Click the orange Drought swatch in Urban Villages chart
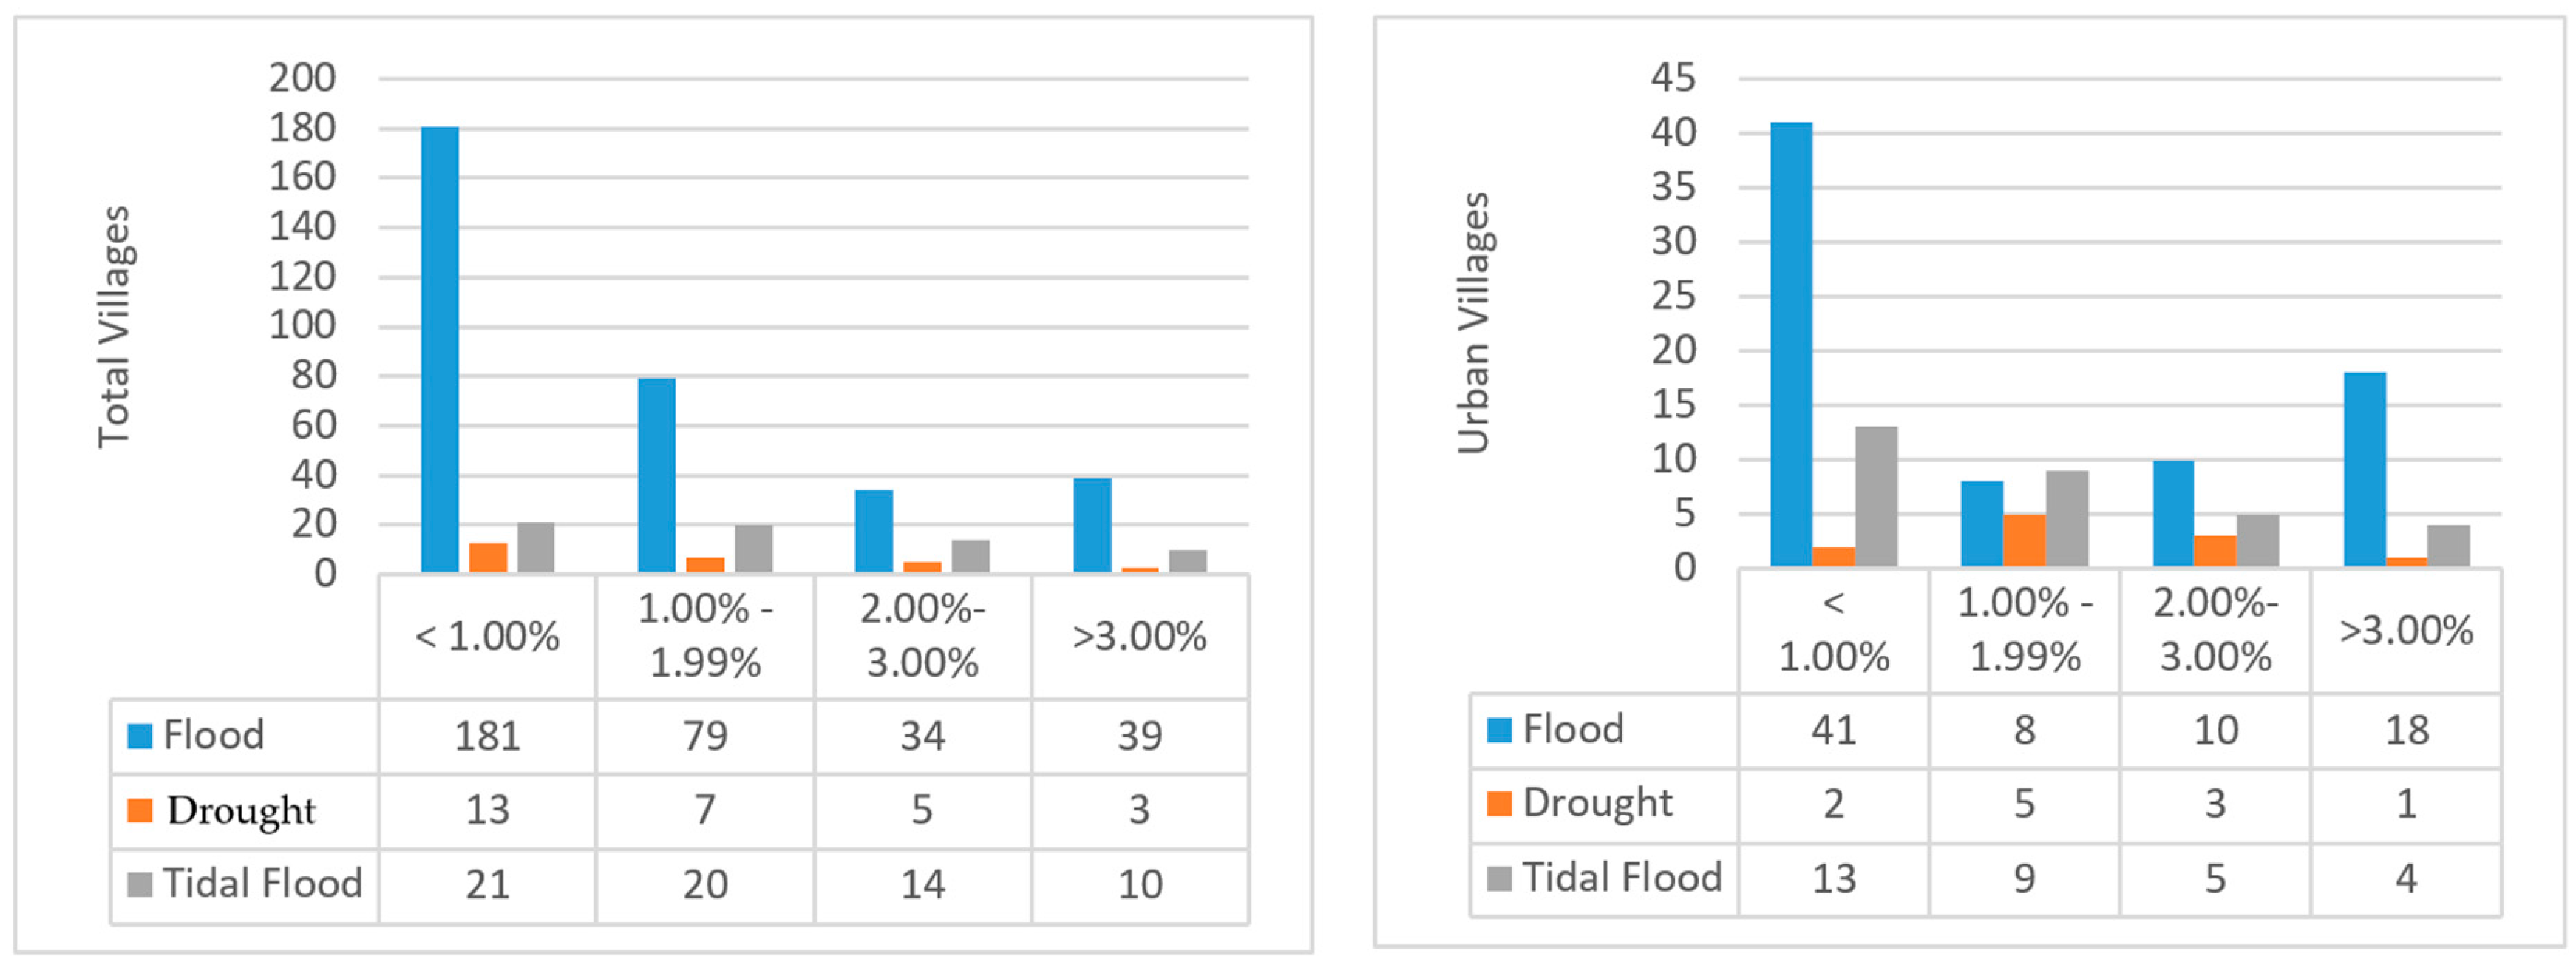Image resolution: width=2576 pixels, height=965 pixels. pos(1499,804)
